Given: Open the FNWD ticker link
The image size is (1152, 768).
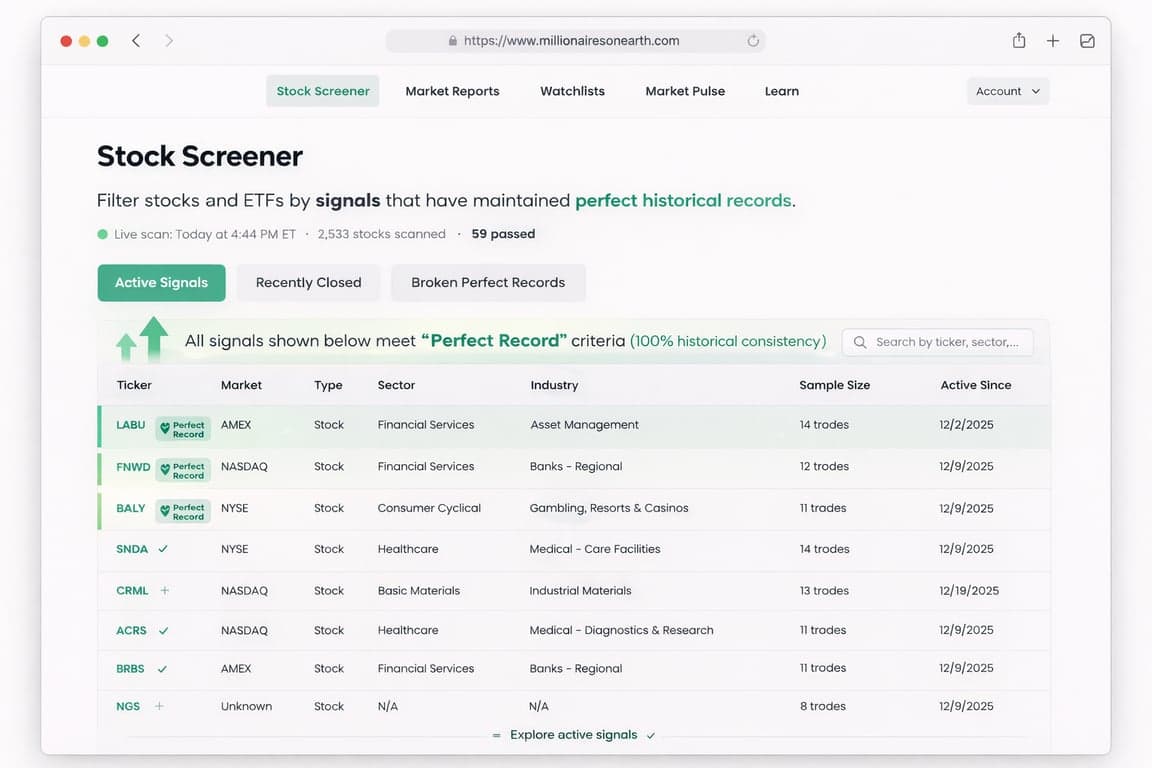Looking at the screenshot, I should tap(132, 466).
